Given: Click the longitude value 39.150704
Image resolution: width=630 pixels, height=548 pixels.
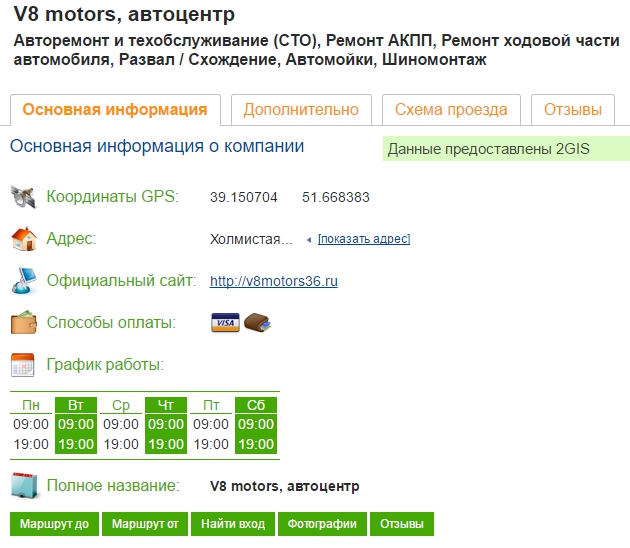Looking at the screenshot, I should pos(243,197).
